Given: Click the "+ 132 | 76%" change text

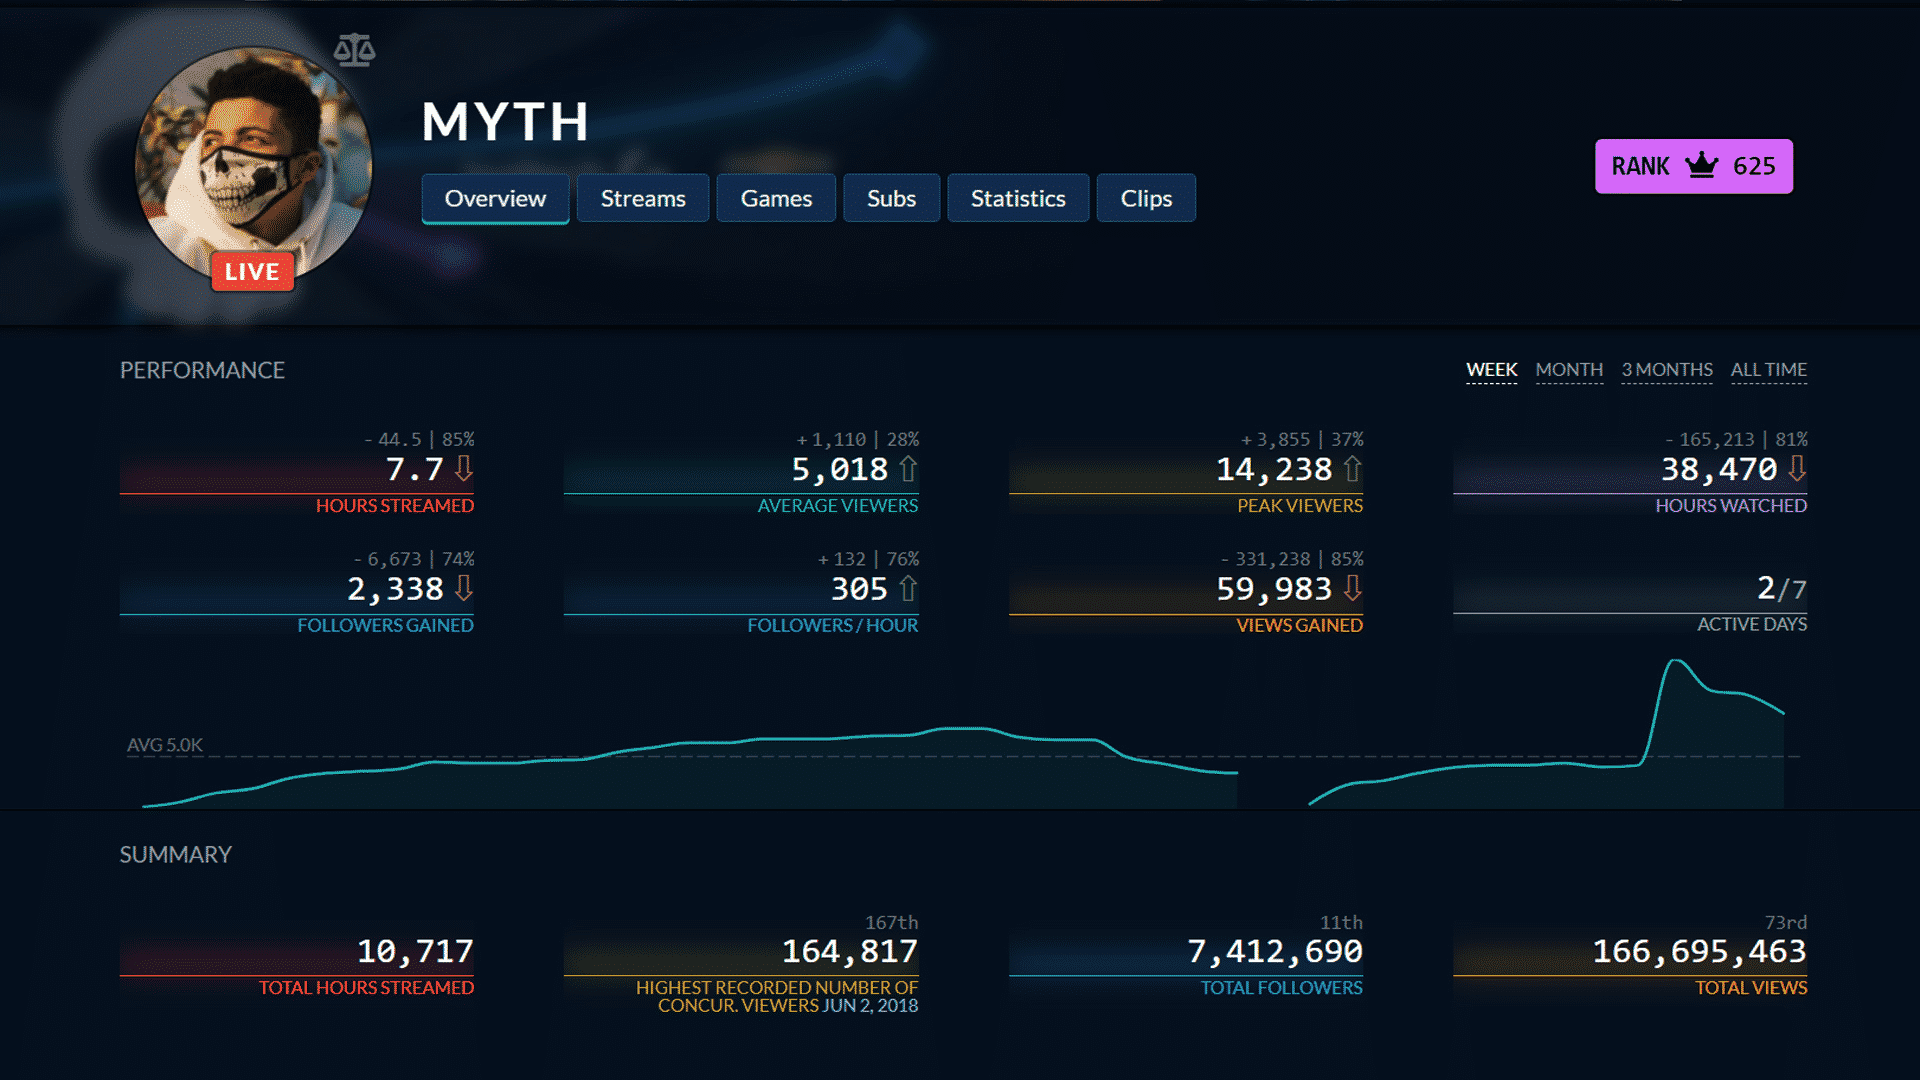Looking at the screenshot, I should point(868,559).
